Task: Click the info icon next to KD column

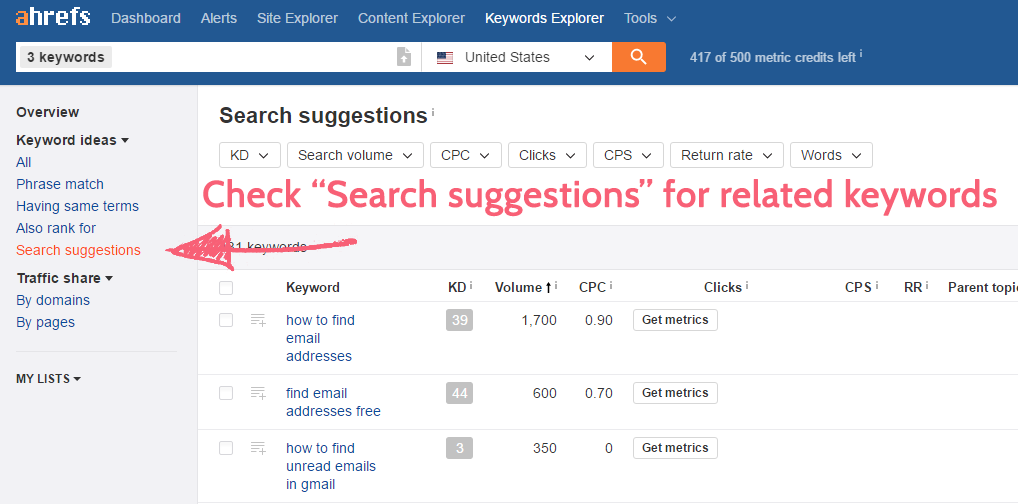Action: [471, 285]
